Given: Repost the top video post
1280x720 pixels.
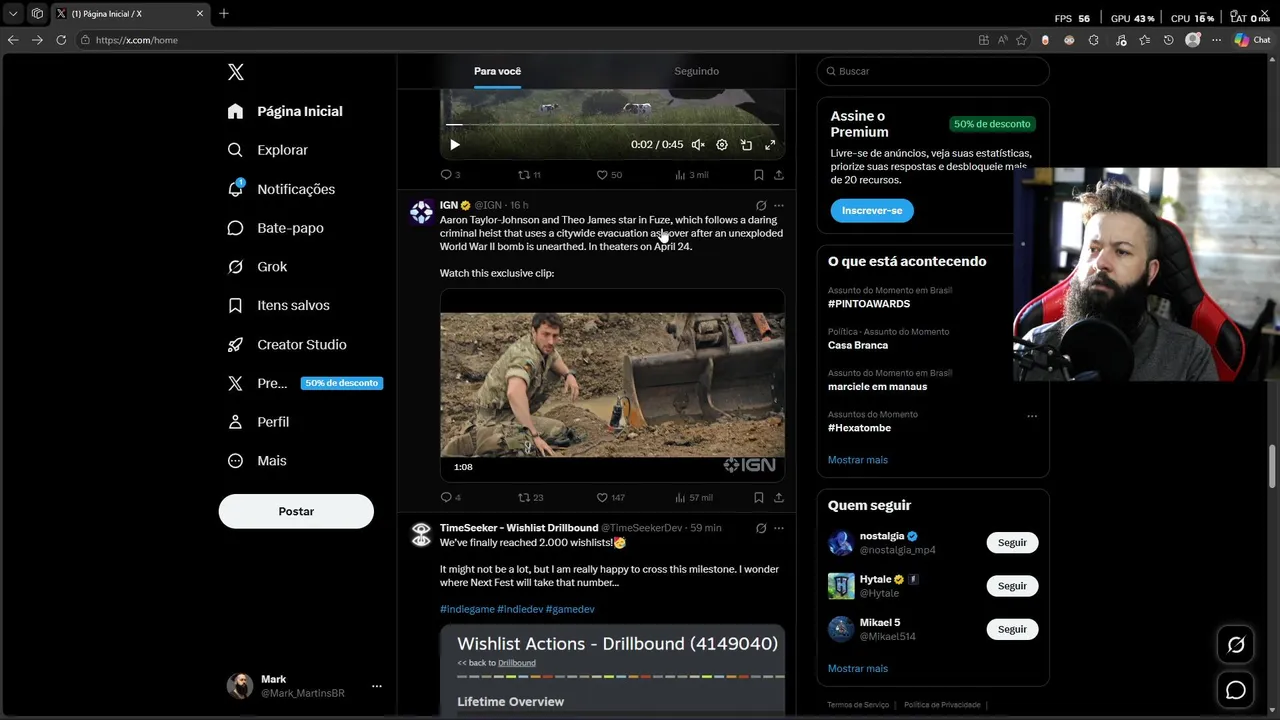Looking at the screenshot, I should point(529,175).
